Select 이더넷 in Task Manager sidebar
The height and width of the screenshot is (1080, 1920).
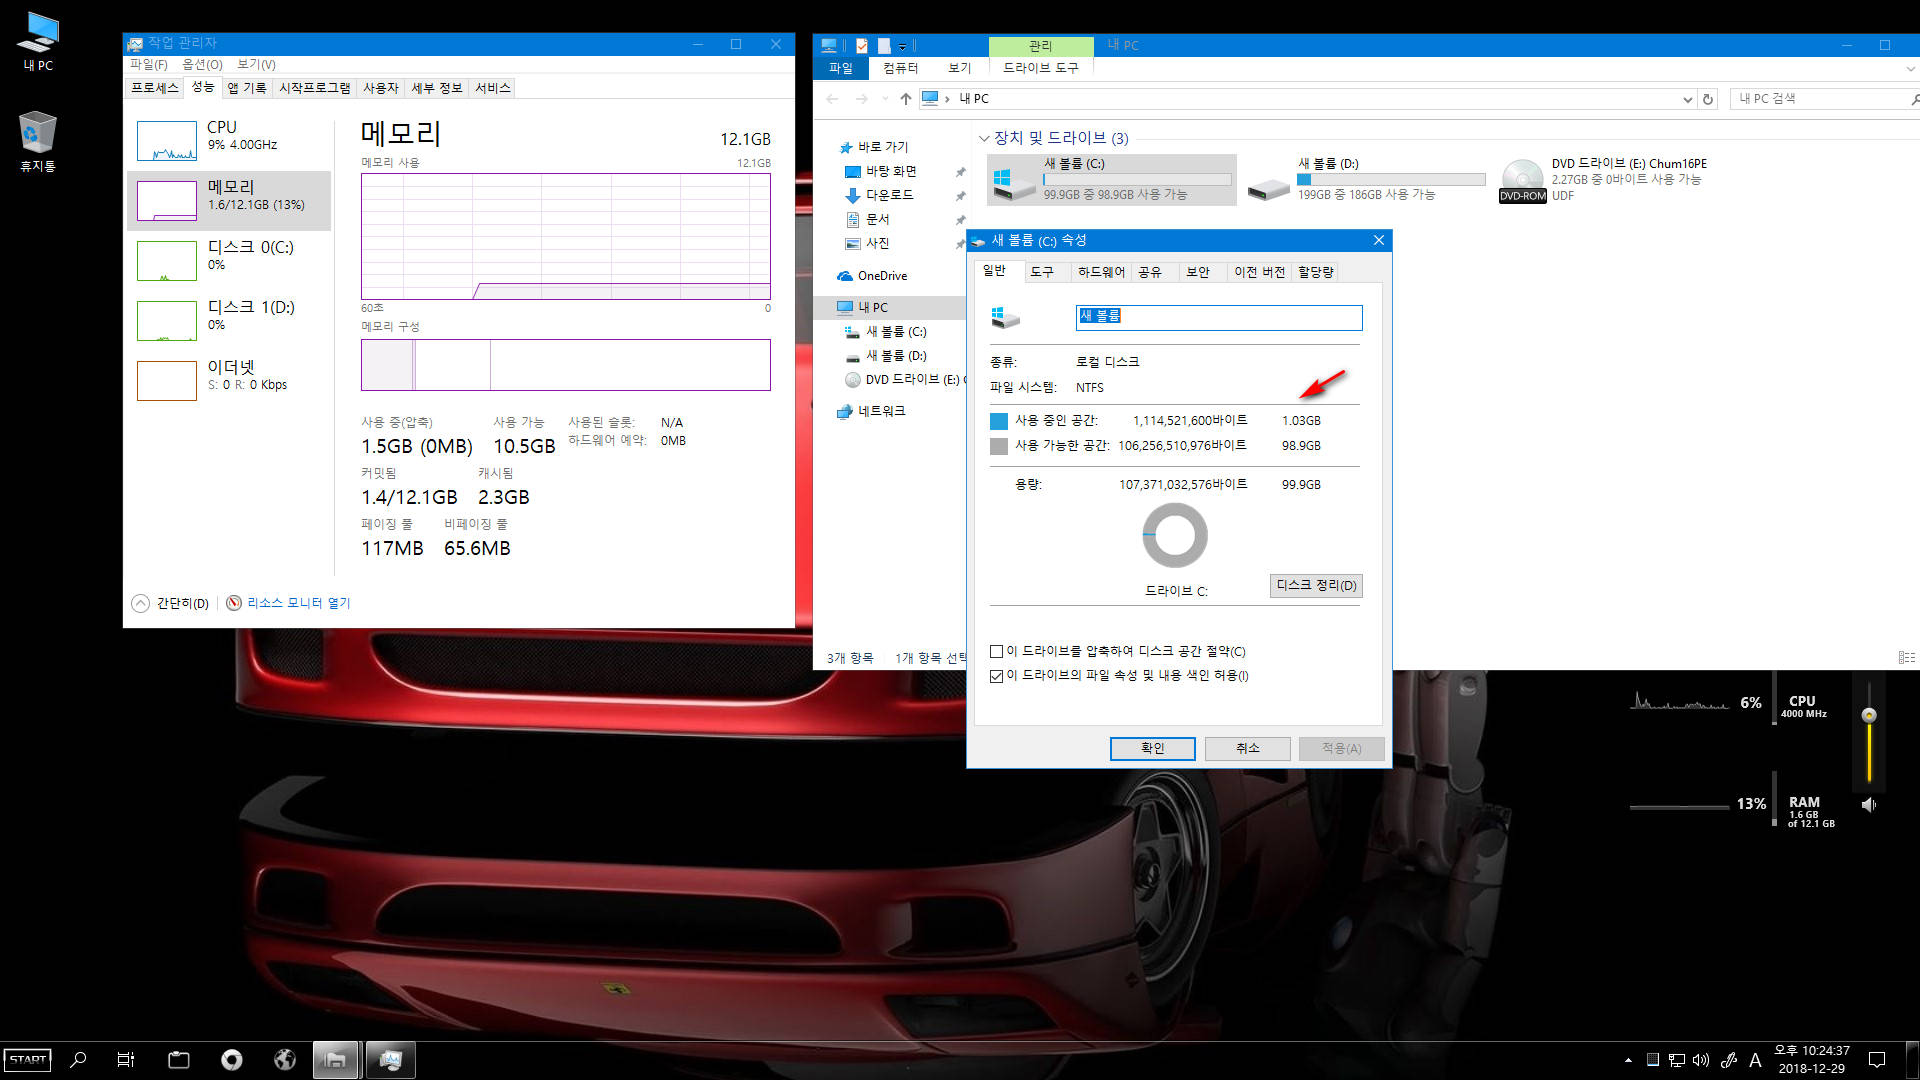tap(229, 380)
